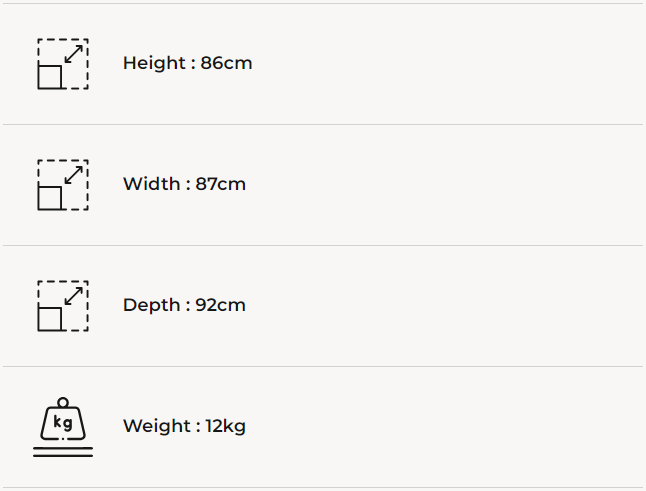
Task: Click the solid square in Width icon
Action: [50, 198]
